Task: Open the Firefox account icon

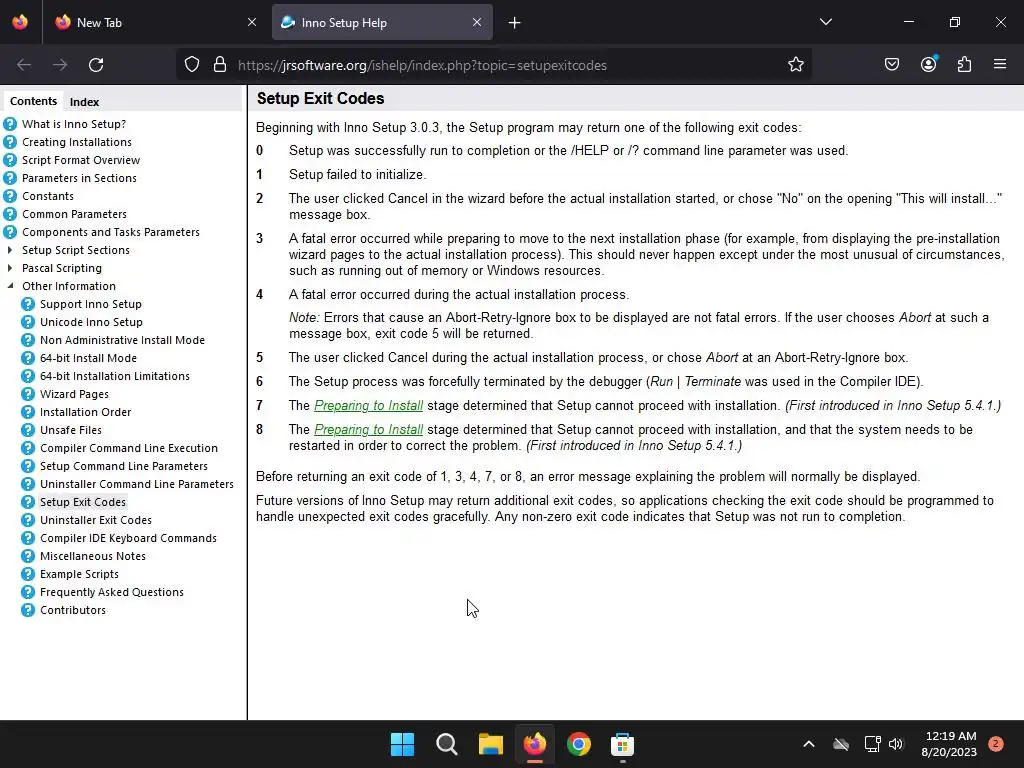Action: click(x=928, y=65)
